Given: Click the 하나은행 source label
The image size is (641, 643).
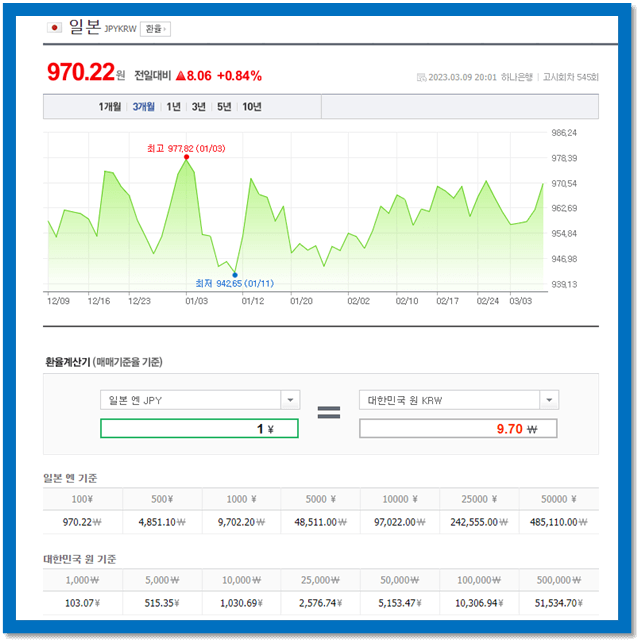Looking at the screenshot, I should coord(517,78).
